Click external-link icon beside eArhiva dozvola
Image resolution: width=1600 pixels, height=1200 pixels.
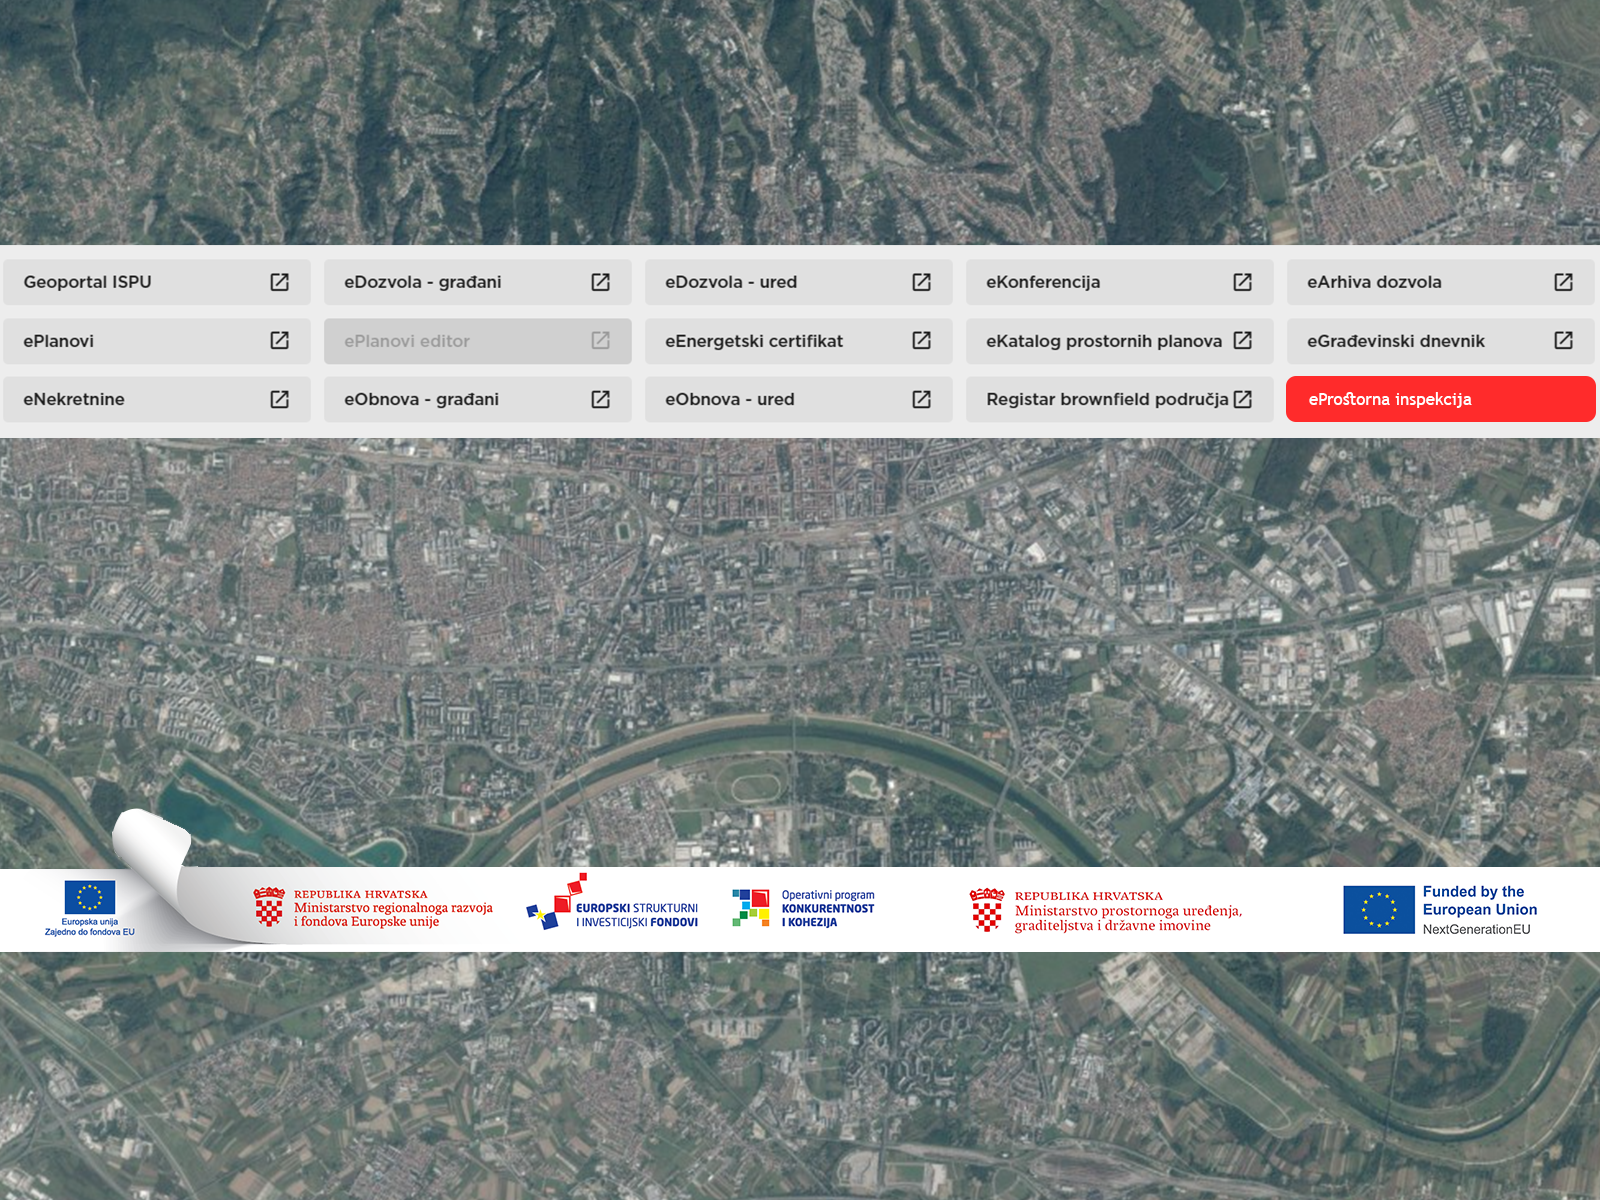(1563, 282)
